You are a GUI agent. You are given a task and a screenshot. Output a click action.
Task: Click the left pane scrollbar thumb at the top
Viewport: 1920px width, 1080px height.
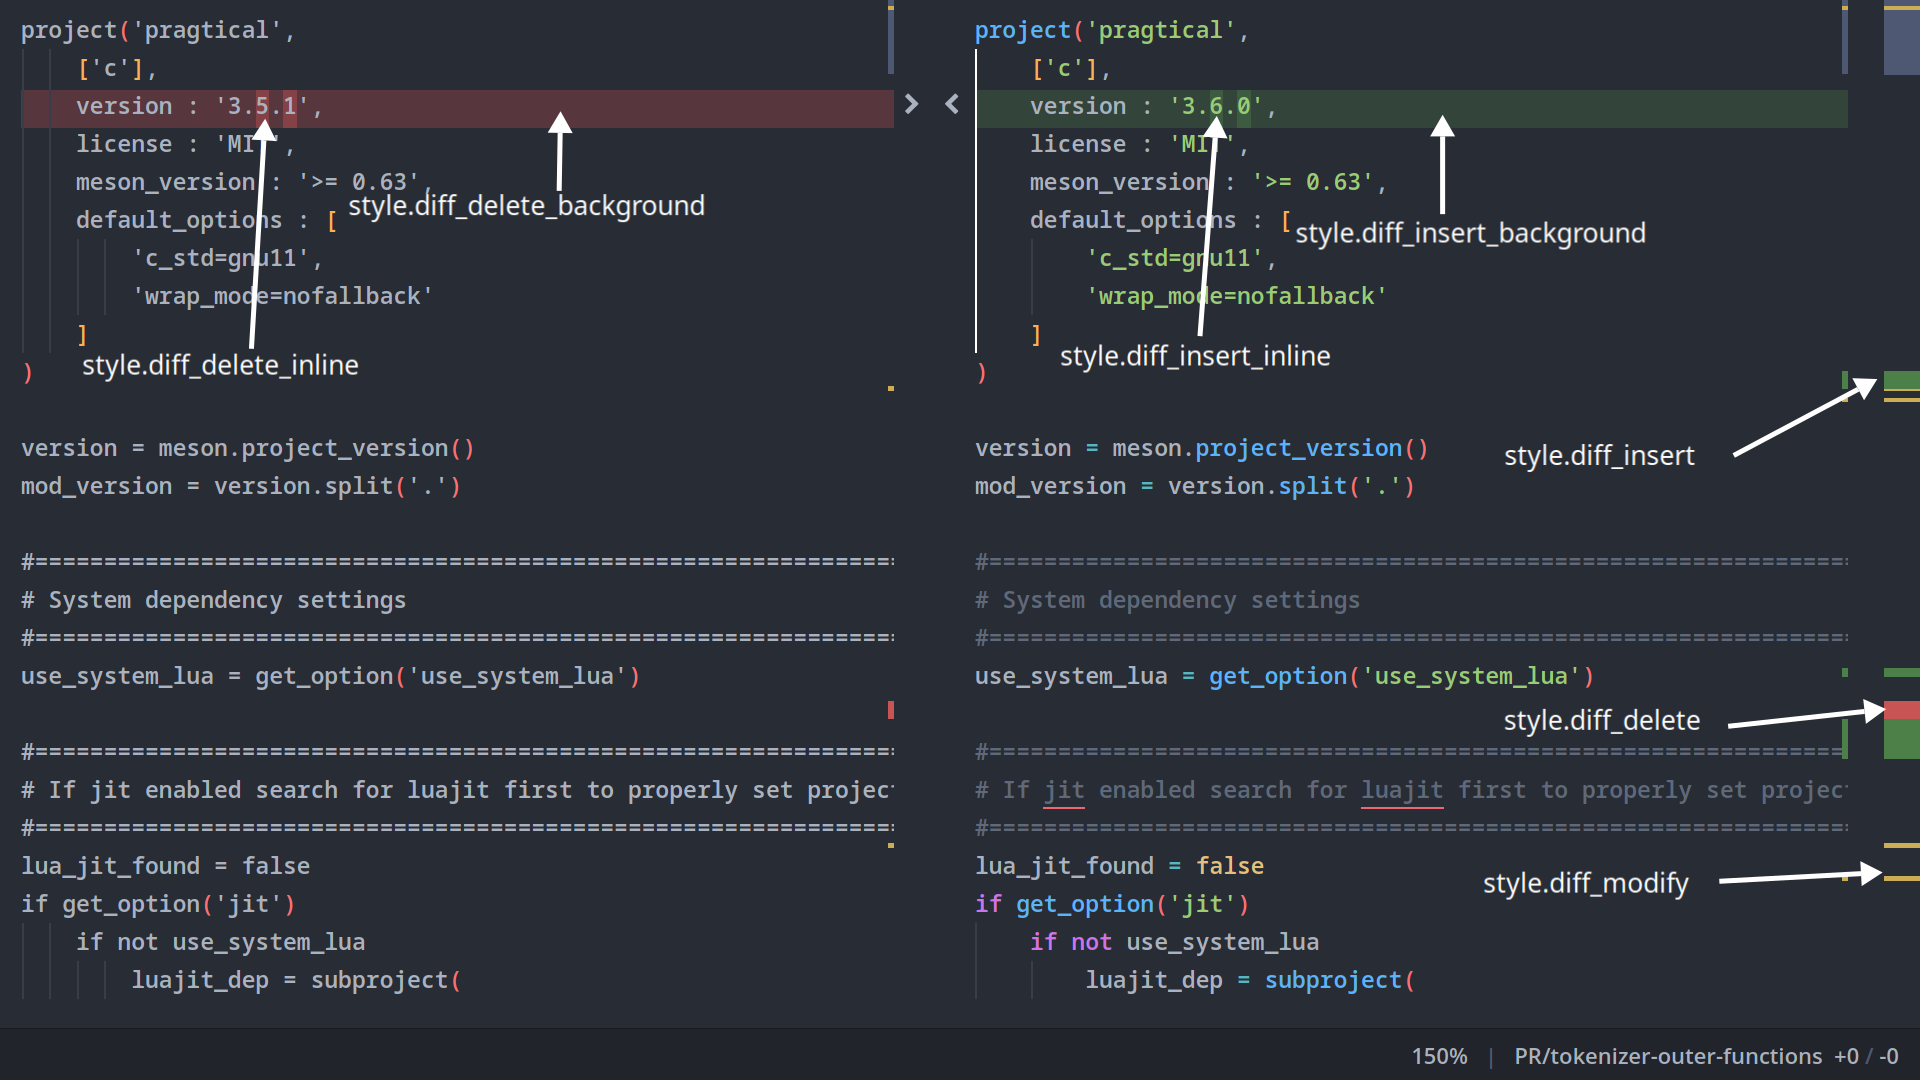click(890, 41)
